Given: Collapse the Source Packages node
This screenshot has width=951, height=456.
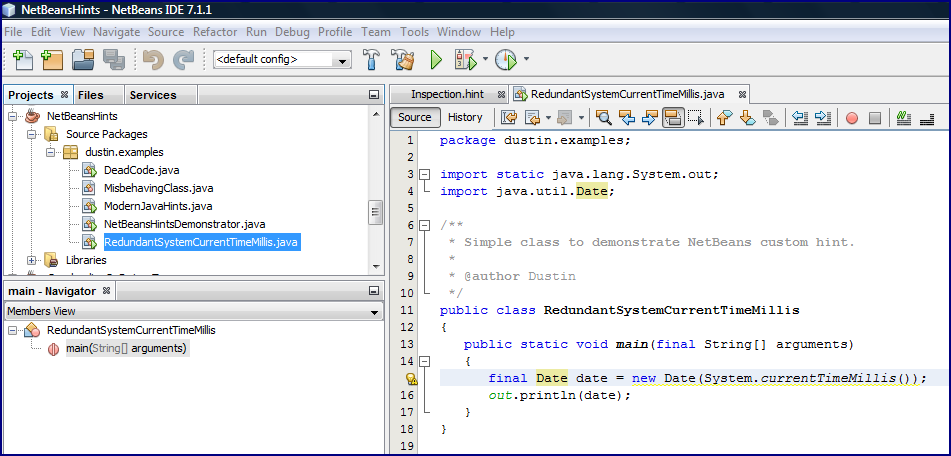Looking at the screenshot, I should click(32, 134).
